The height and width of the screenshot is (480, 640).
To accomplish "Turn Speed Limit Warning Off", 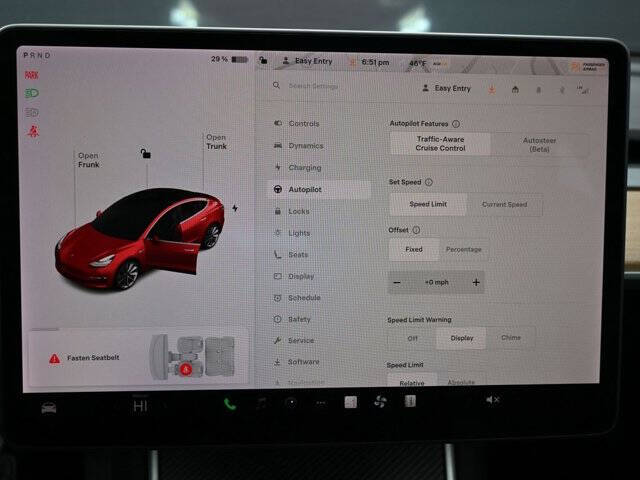I will [x=412, y=338].
